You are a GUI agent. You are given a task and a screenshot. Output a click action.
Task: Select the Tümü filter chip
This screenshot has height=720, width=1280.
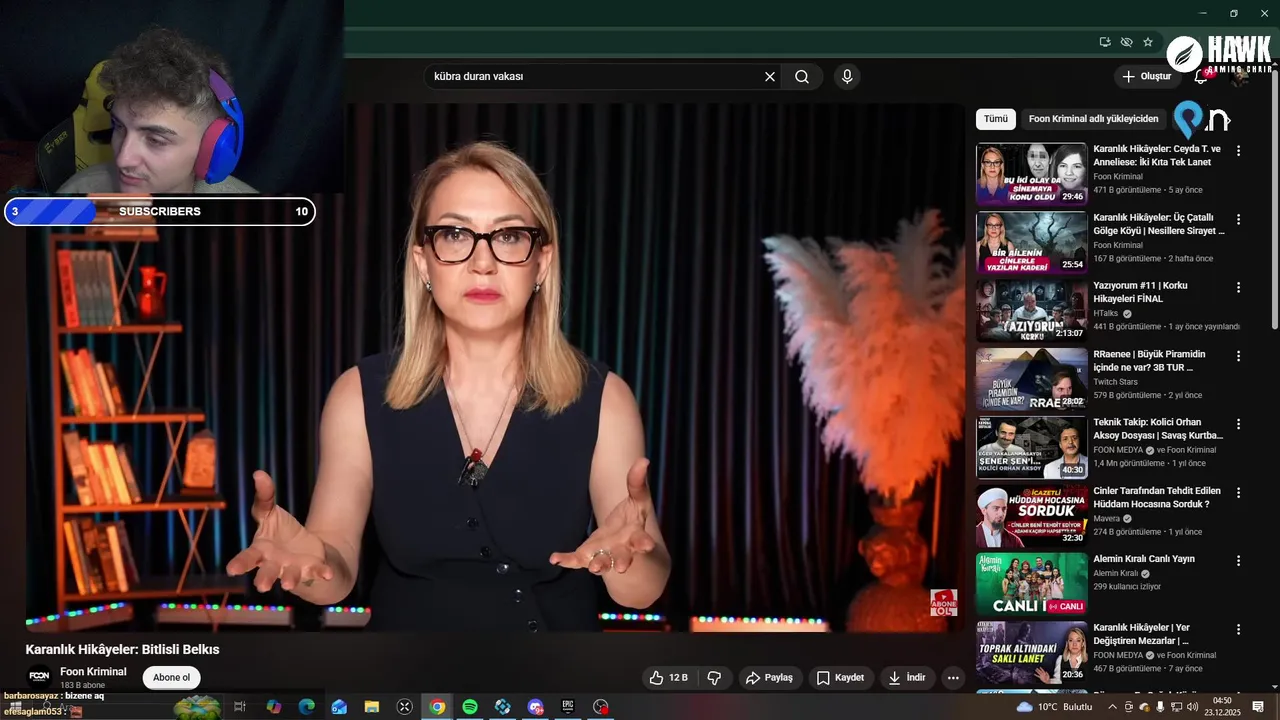(x=996, y=119)
